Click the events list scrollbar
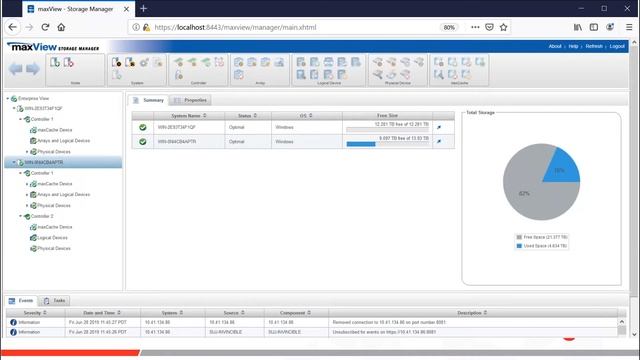 tap(622, 327)
